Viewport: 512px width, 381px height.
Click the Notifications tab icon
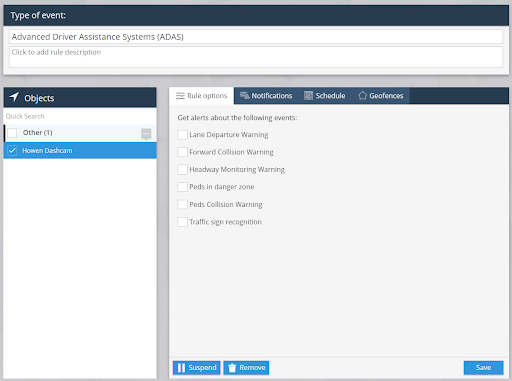coord(245,96)
